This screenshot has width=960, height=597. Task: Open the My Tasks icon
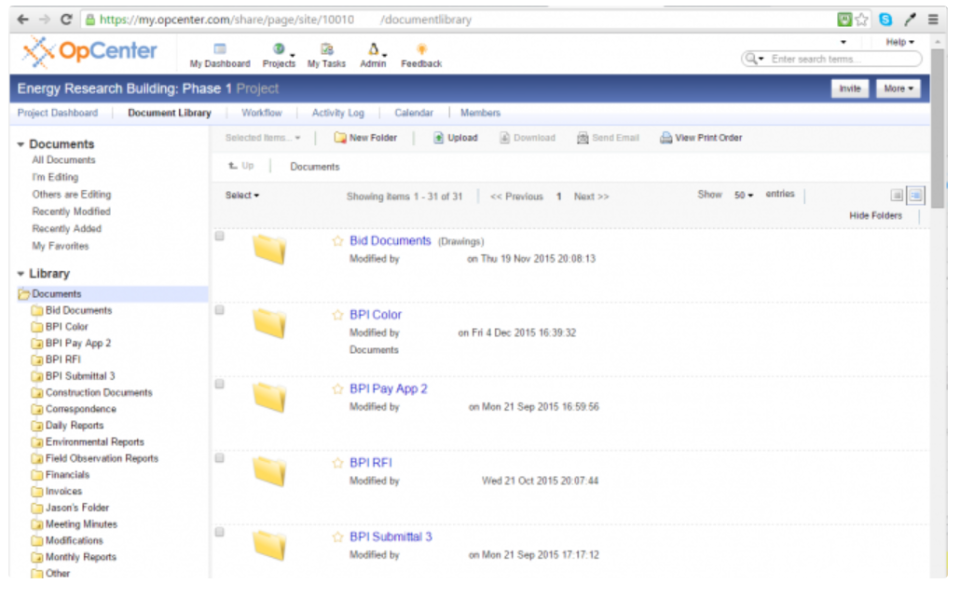[326, 49]
